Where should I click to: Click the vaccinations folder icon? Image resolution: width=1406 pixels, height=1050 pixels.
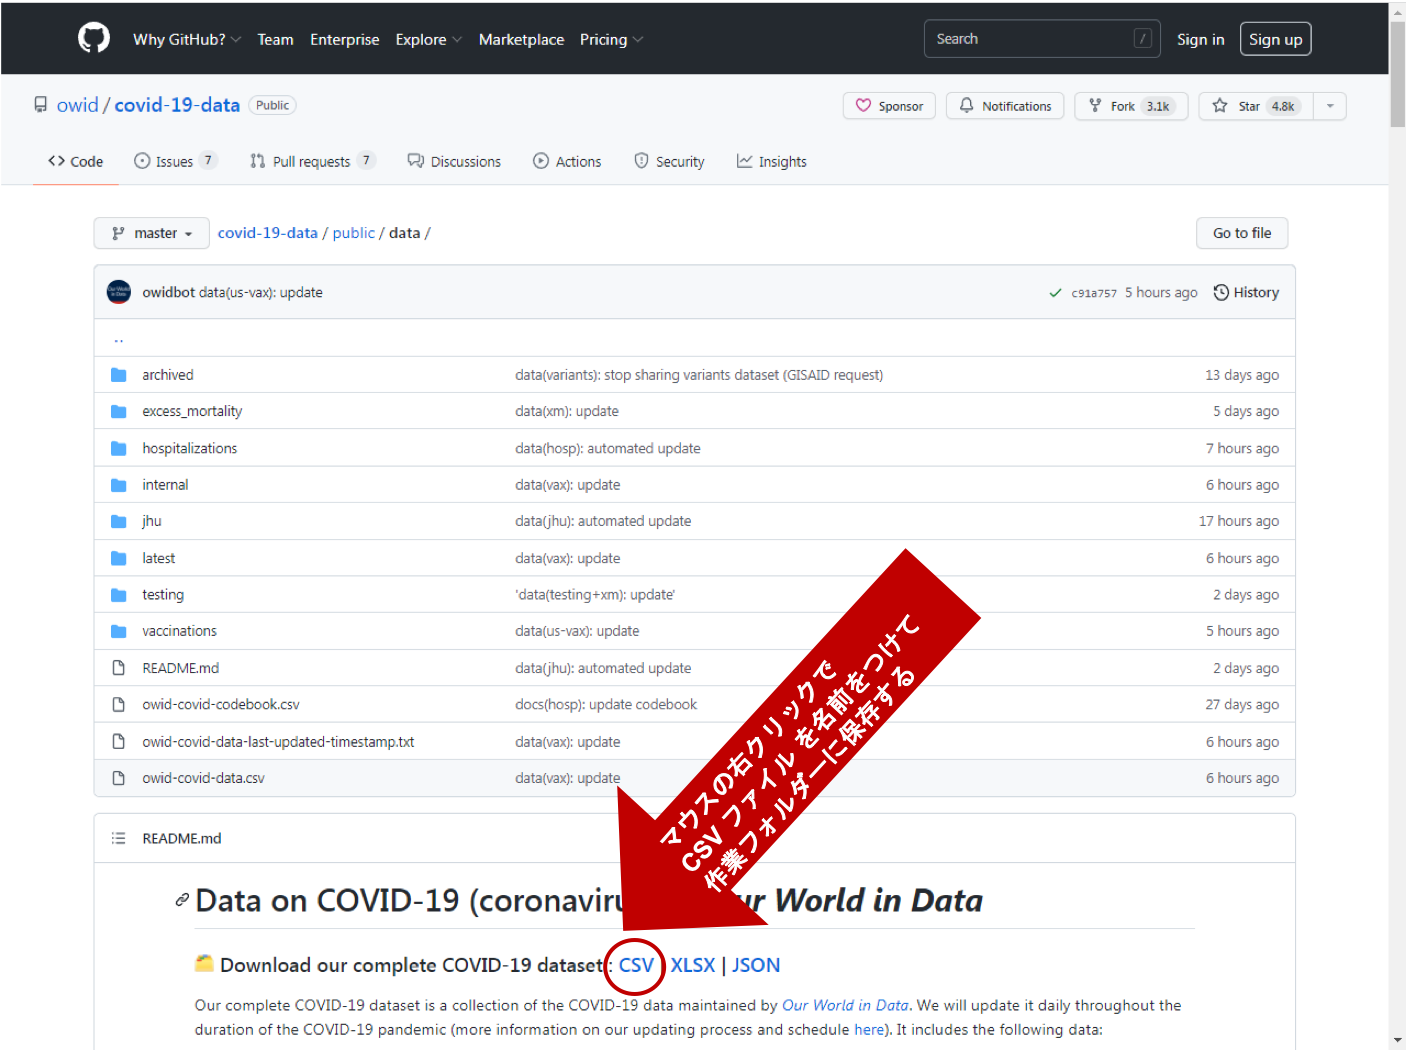pos(119,631)
